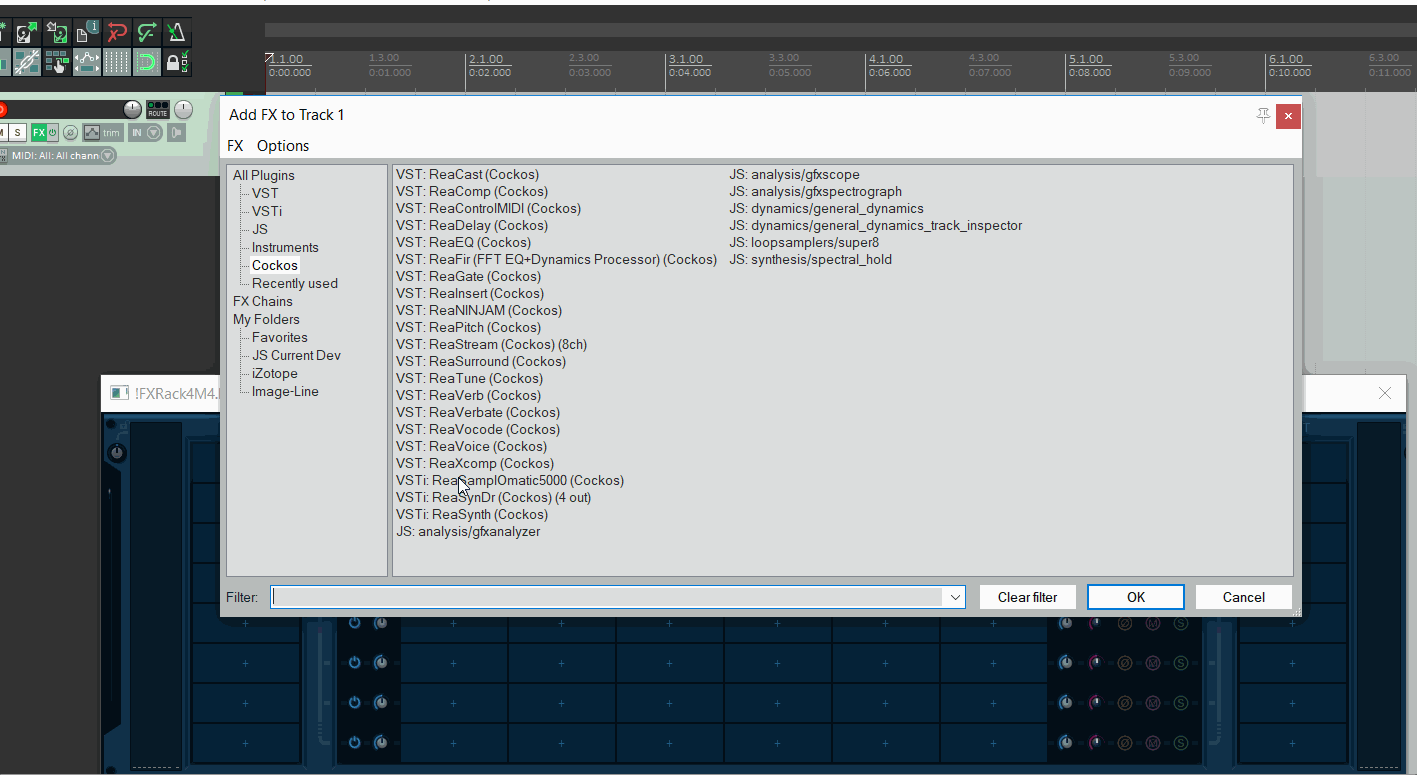1417x775 pixels.
Task: Solo the track with the S button
Action: coord(17,132)
